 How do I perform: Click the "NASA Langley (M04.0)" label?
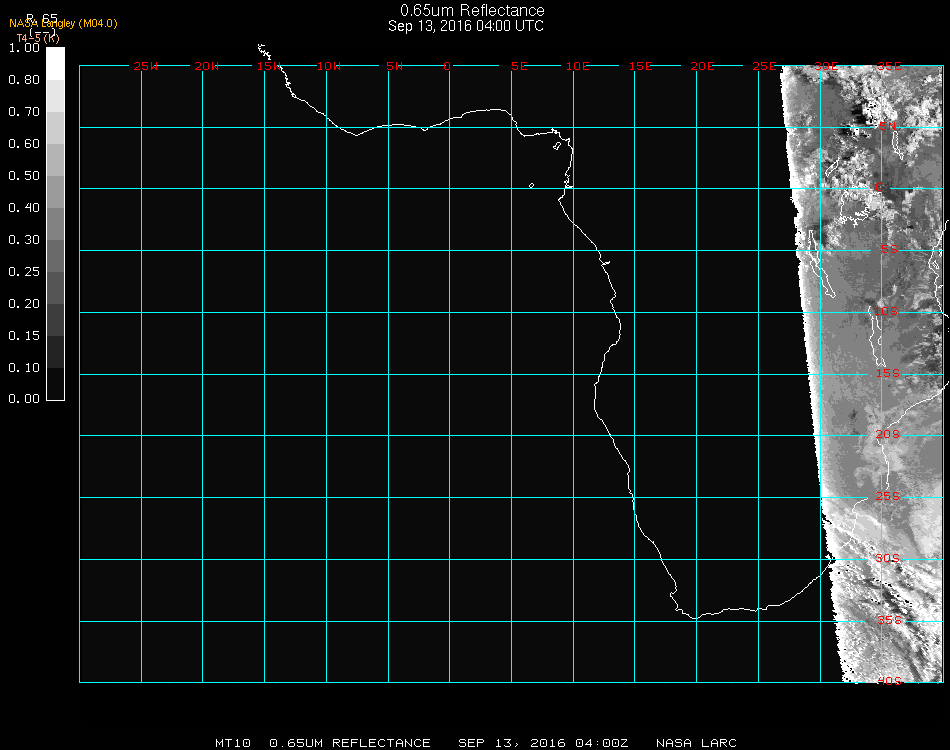point(63,23)
